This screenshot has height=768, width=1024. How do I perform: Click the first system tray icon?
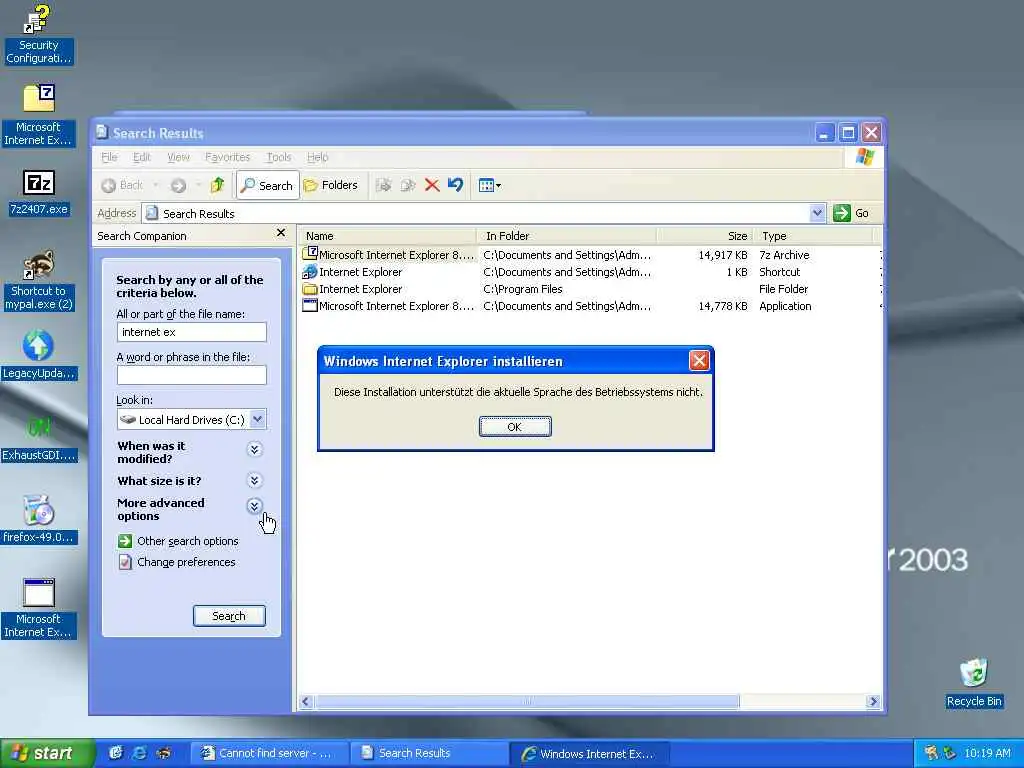click(932, 753)
